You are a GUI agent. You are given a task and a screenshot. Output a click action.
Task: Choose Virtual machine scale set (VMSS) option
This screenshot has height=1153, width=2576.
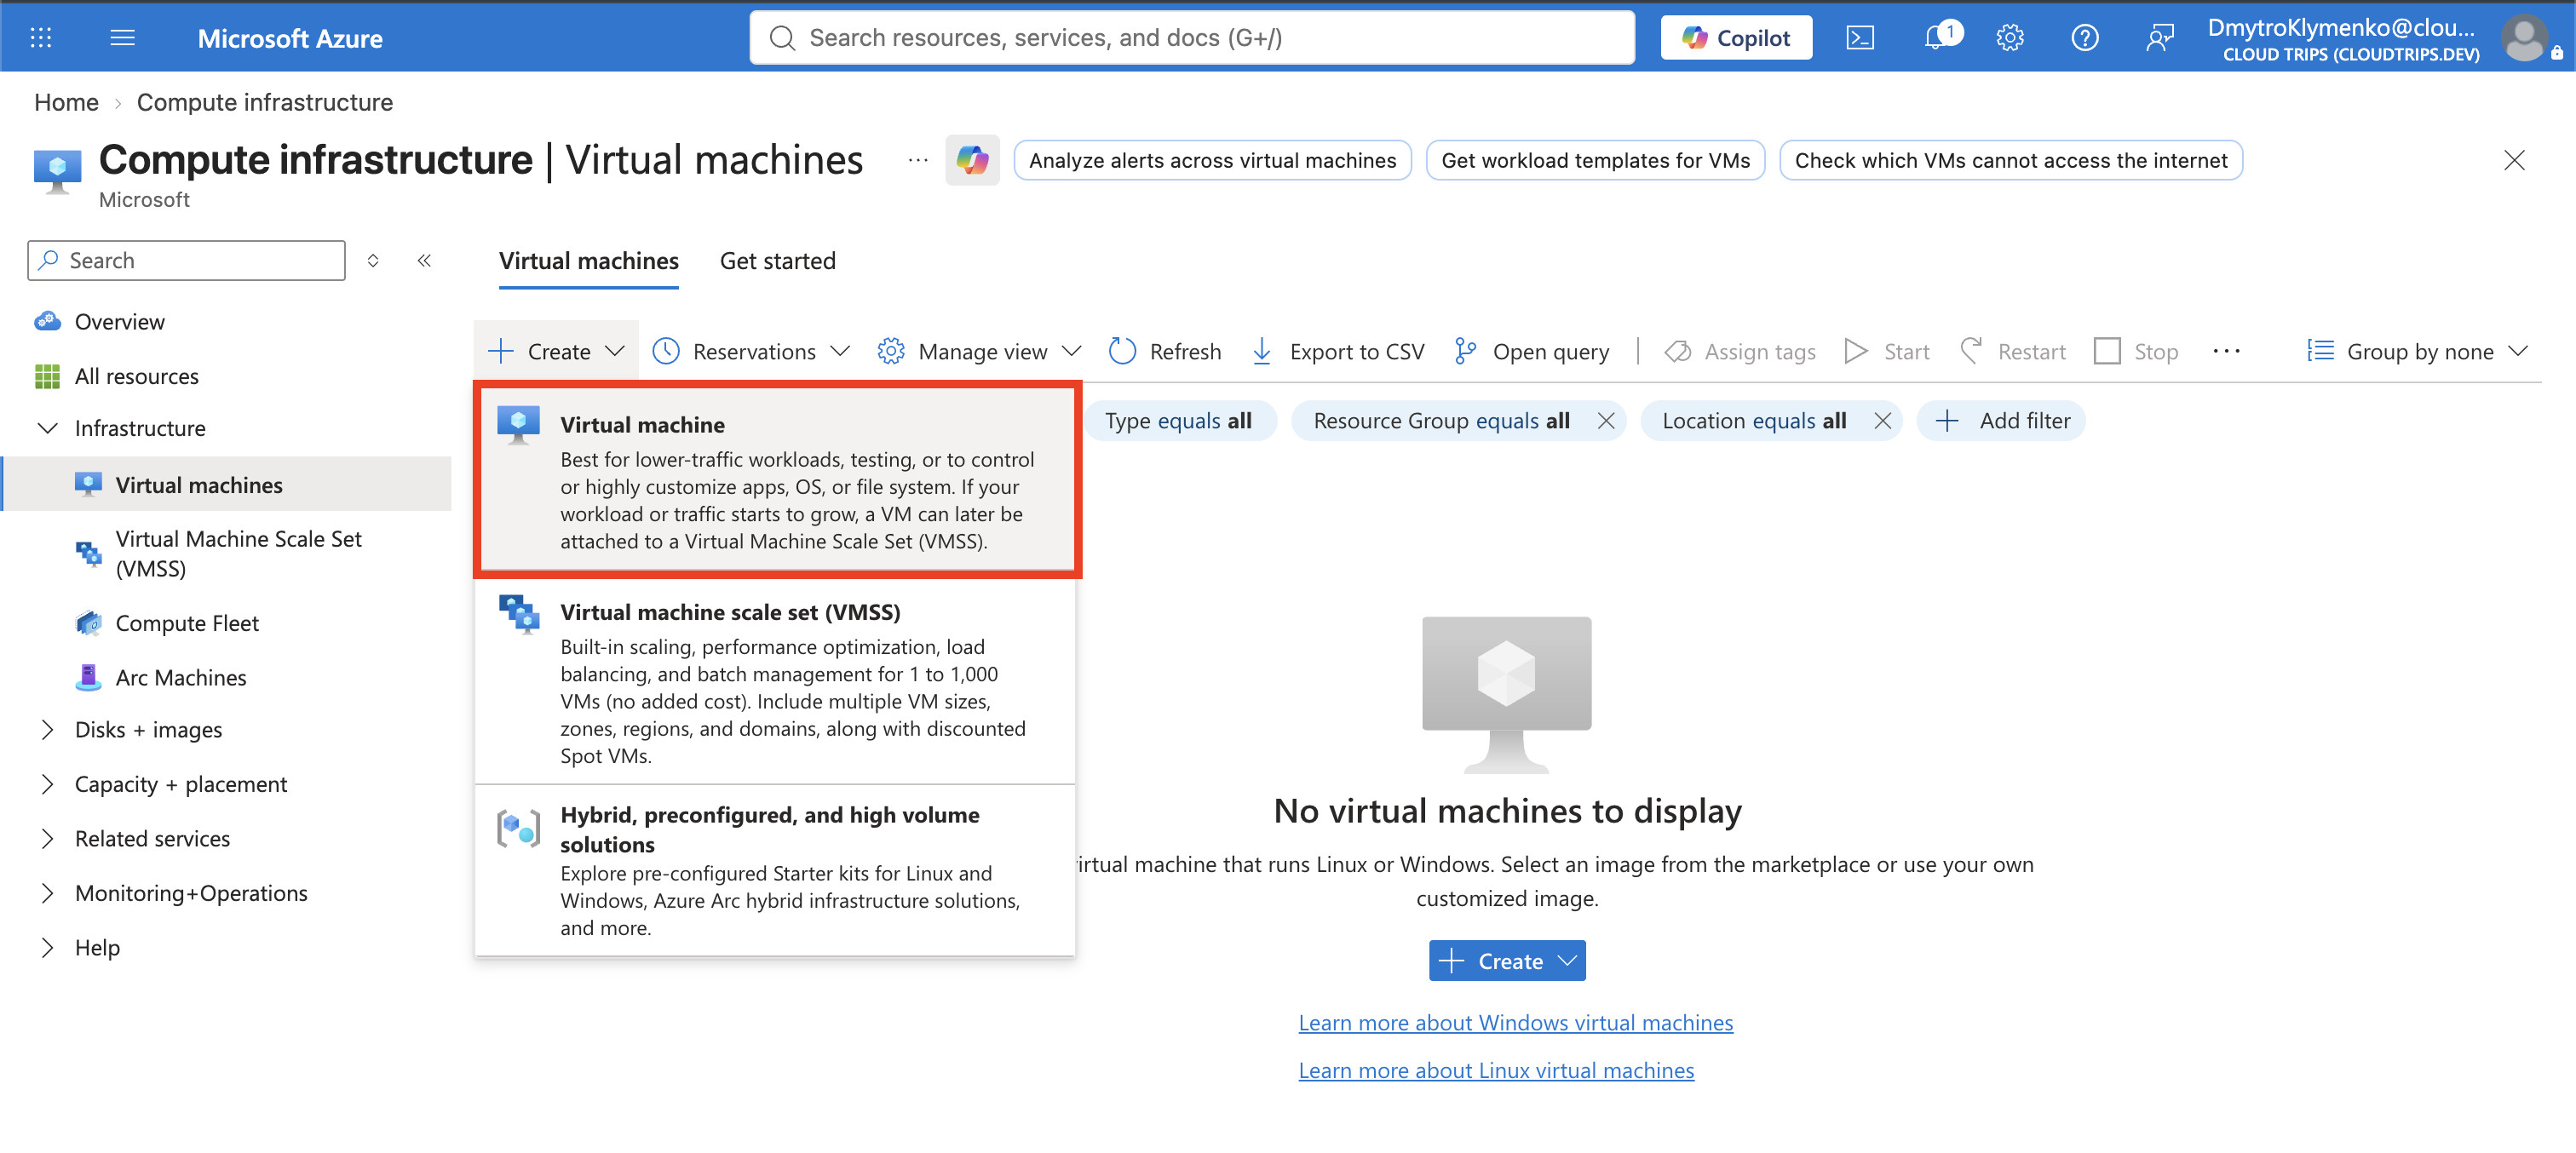point(775,681)
